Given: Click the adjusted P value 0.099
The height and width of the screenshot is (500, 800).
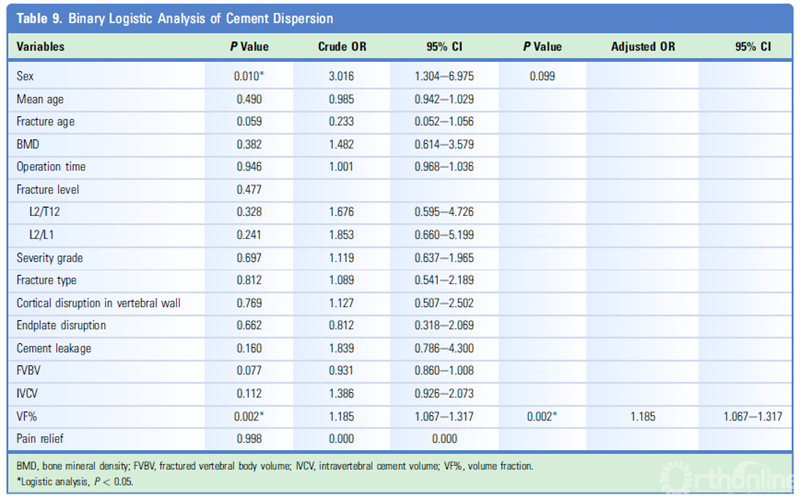Looking at the screenshot, I should coord(541,75).
